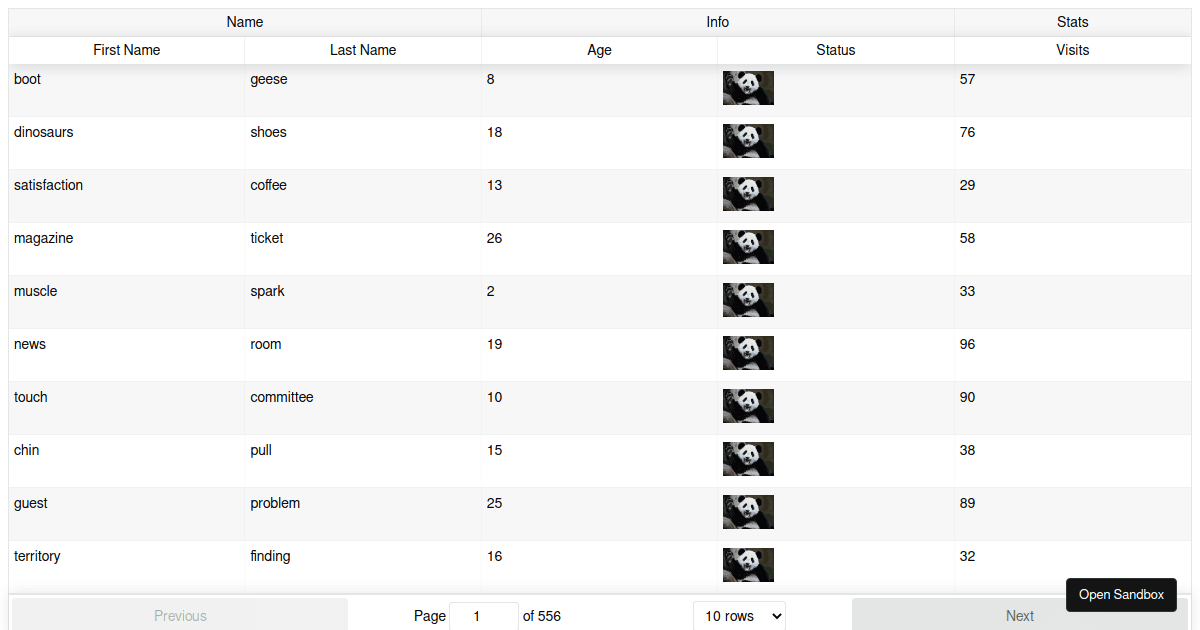Viewport: 1200px width, 630px height.
Task: Select the cell containing 'committee'
Action: coord(282,397)
